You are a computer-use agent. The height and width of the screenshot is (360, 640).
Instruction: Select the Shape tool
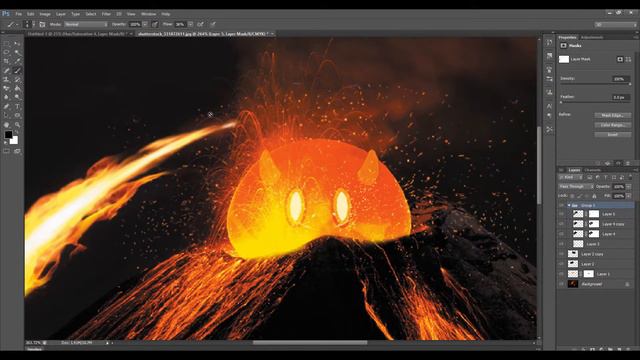17,116
